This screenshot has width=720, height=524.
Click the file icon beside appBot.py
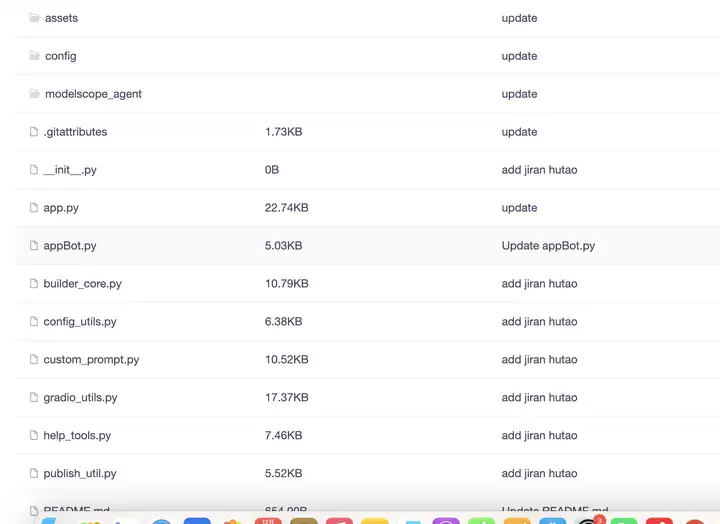(x=34, y=245)
